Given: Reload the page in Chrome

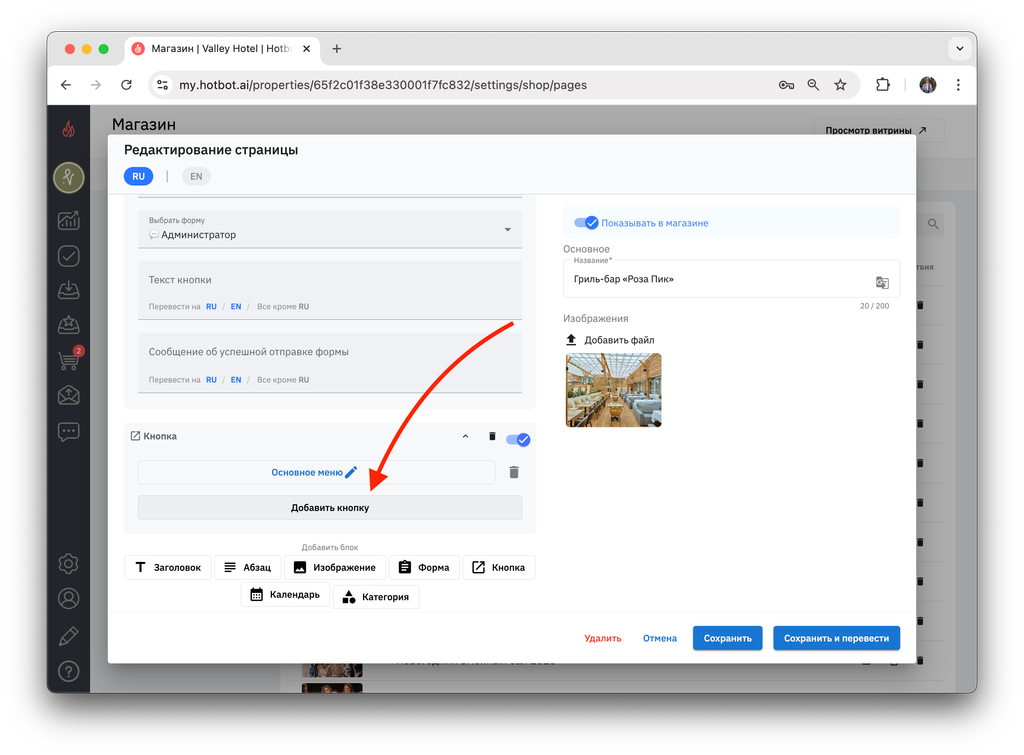Looking at the screenshot, I should (x=127, y=85).
